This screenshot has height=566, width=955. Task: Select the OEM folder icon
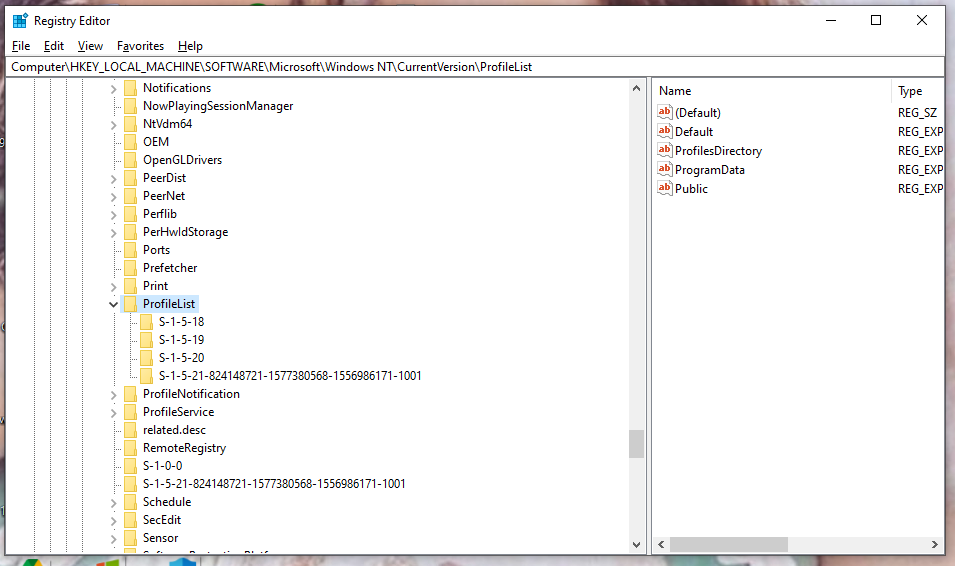pos(130,142)
